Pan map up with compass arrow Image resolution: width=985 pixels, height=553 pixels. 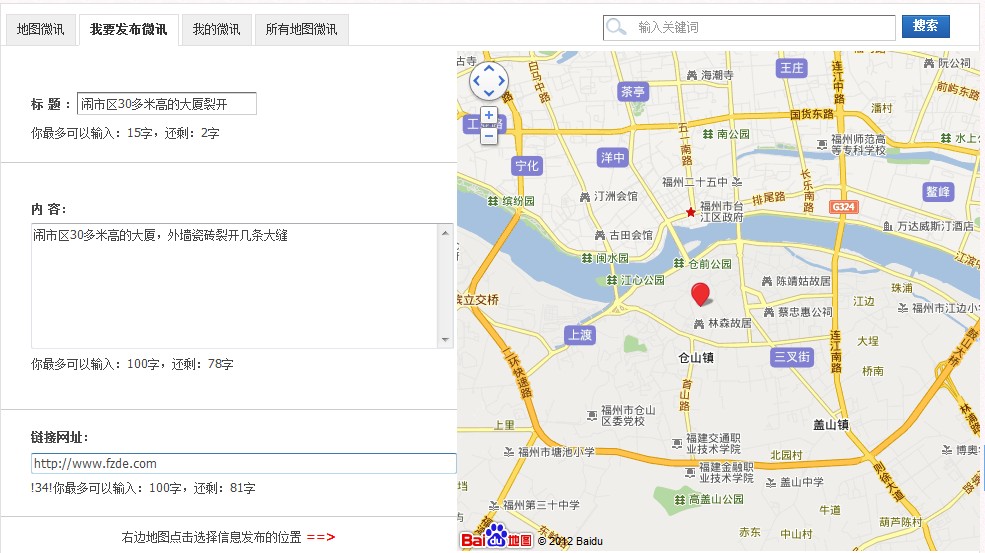tap(489, 68)
